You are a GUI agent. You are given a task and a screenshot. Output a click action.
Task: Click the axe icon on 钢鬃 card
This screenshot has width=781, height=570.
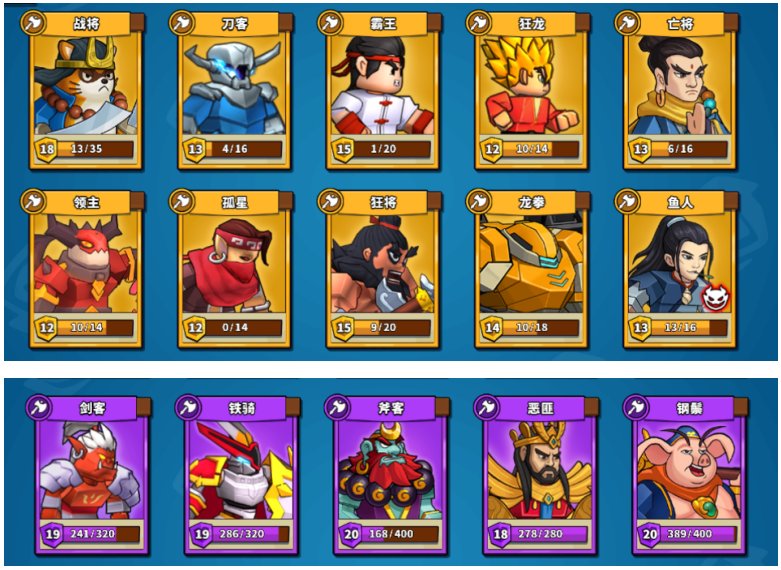(x=636, y=407)
